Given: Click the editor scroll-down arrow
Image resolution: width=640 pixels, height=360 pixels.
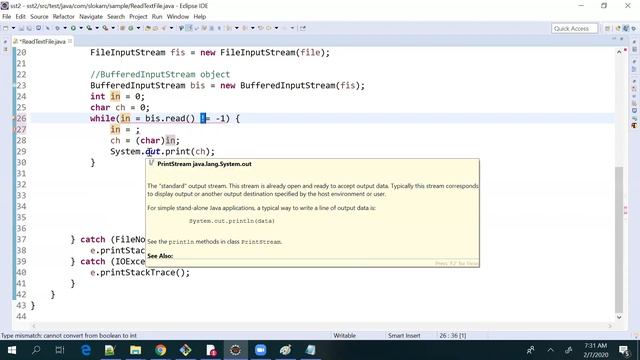Looking at the screenshot, I should click(619, 317).
